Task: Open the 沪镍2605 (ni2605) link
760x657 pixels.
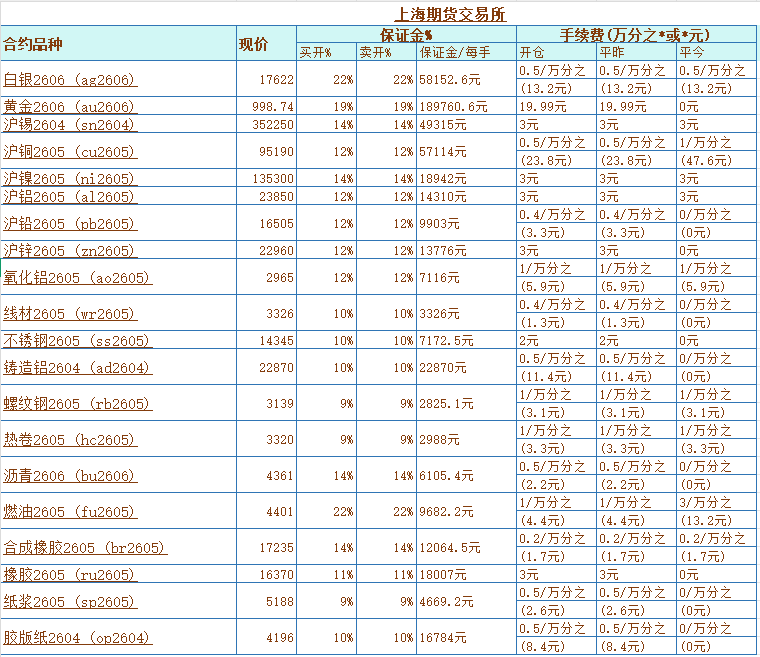Action: pyautogui.click(x=69, y=178)
